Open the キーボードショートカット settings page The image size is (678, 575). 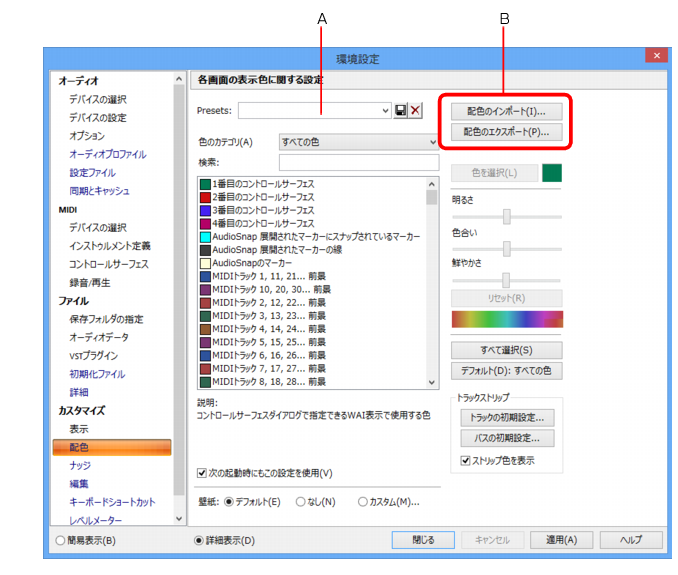point(112,502)
